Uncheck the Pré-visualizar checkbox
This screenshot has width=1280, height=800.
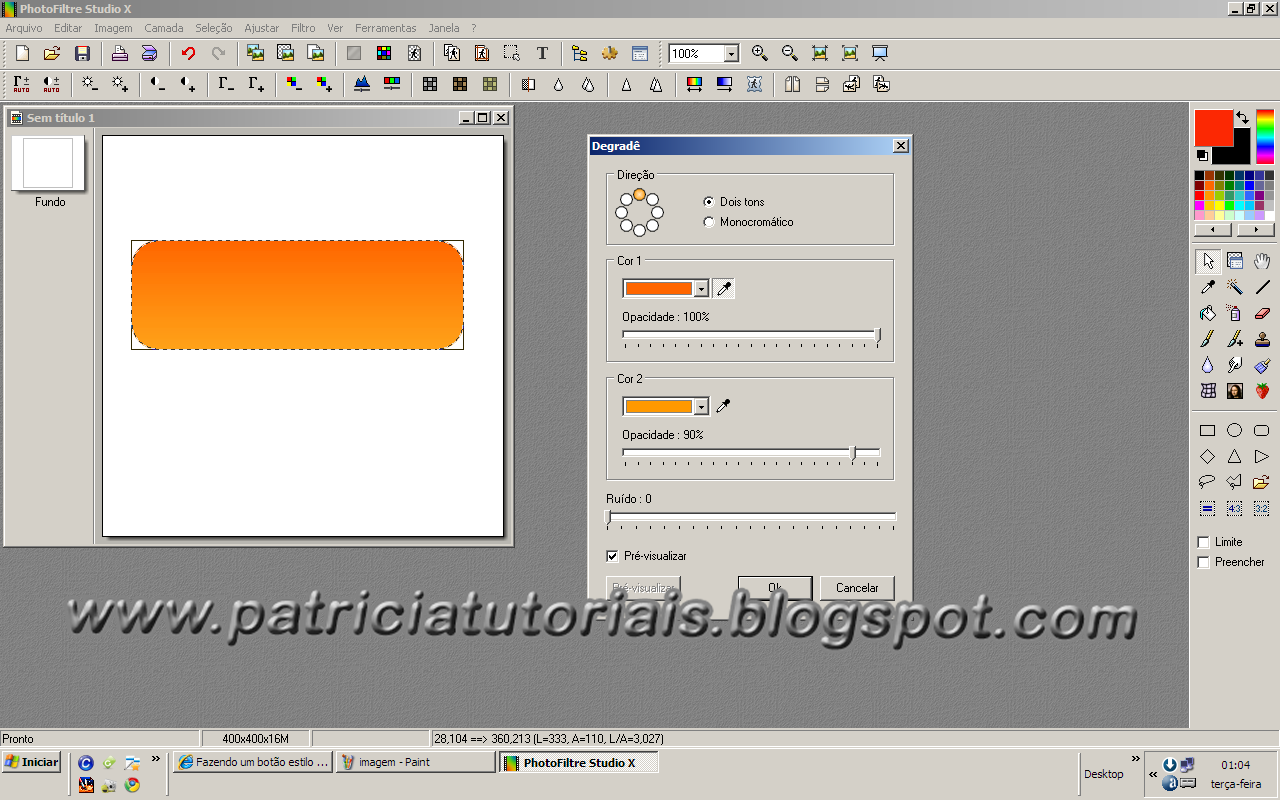[613, 556]
